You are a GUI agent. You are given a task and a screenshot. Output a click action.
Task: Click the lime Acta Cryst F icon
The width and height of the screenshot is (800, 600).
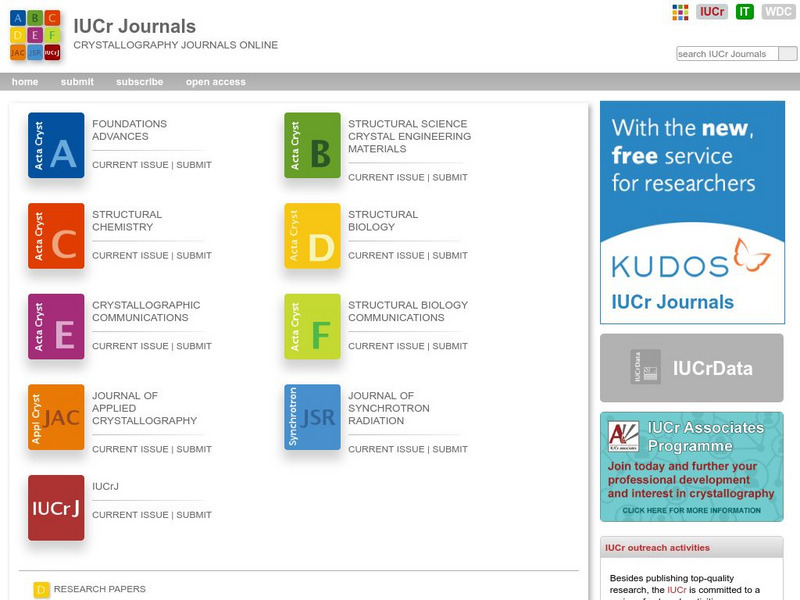click(x=313, y=326)
